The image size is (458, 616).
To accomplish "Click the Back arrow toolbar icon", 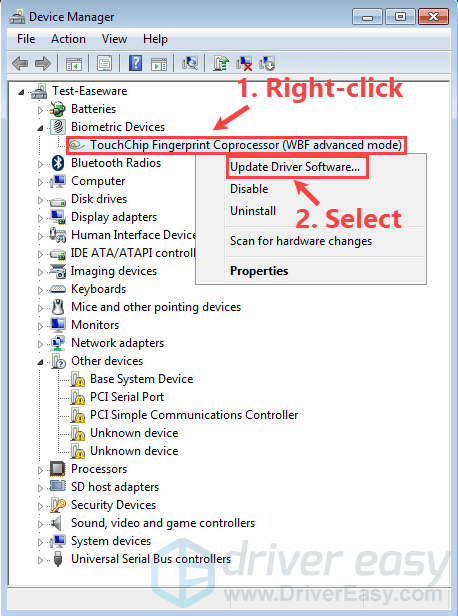I will 20,63.
